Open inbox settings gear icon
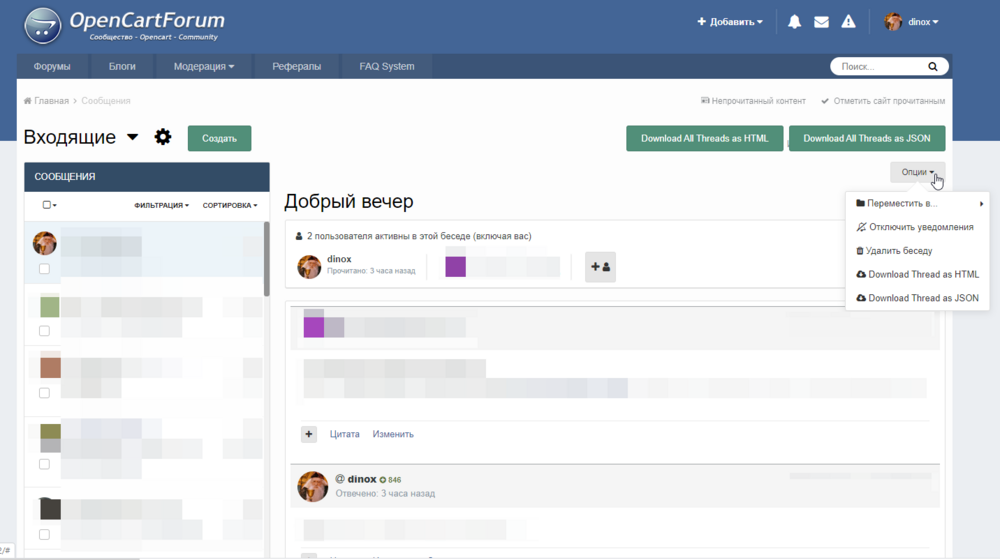 pos(163,138)
